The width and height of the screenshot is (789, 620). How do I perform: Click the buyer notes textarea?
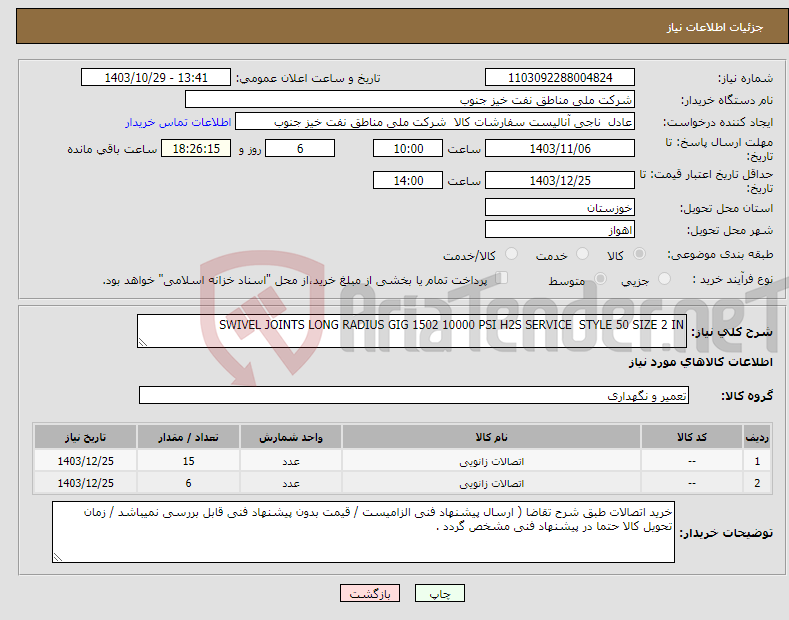click(363, 532)
